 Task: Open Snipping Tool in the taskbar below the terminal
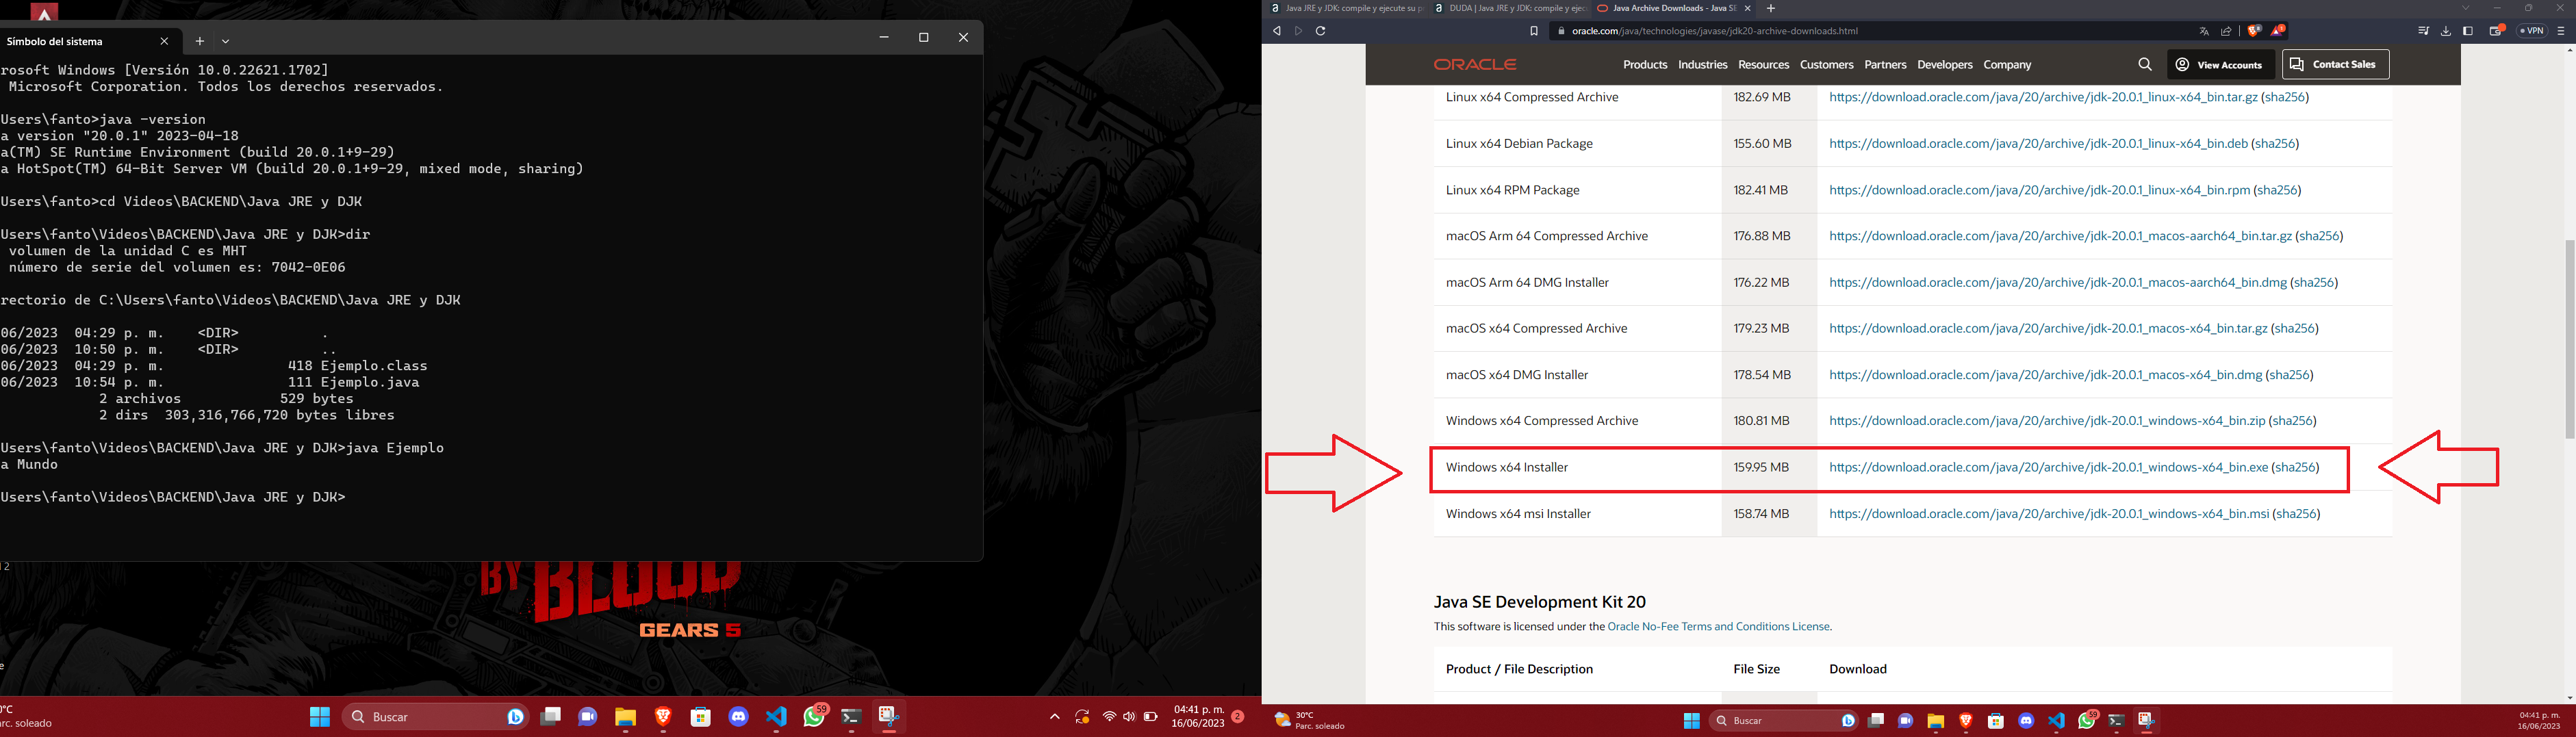click(888, 717)
